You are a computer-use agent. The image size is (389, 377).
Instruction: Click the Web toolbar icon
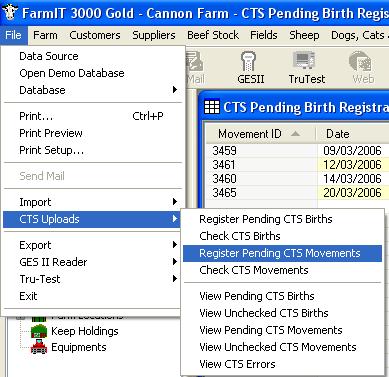(x=360, y=61)
